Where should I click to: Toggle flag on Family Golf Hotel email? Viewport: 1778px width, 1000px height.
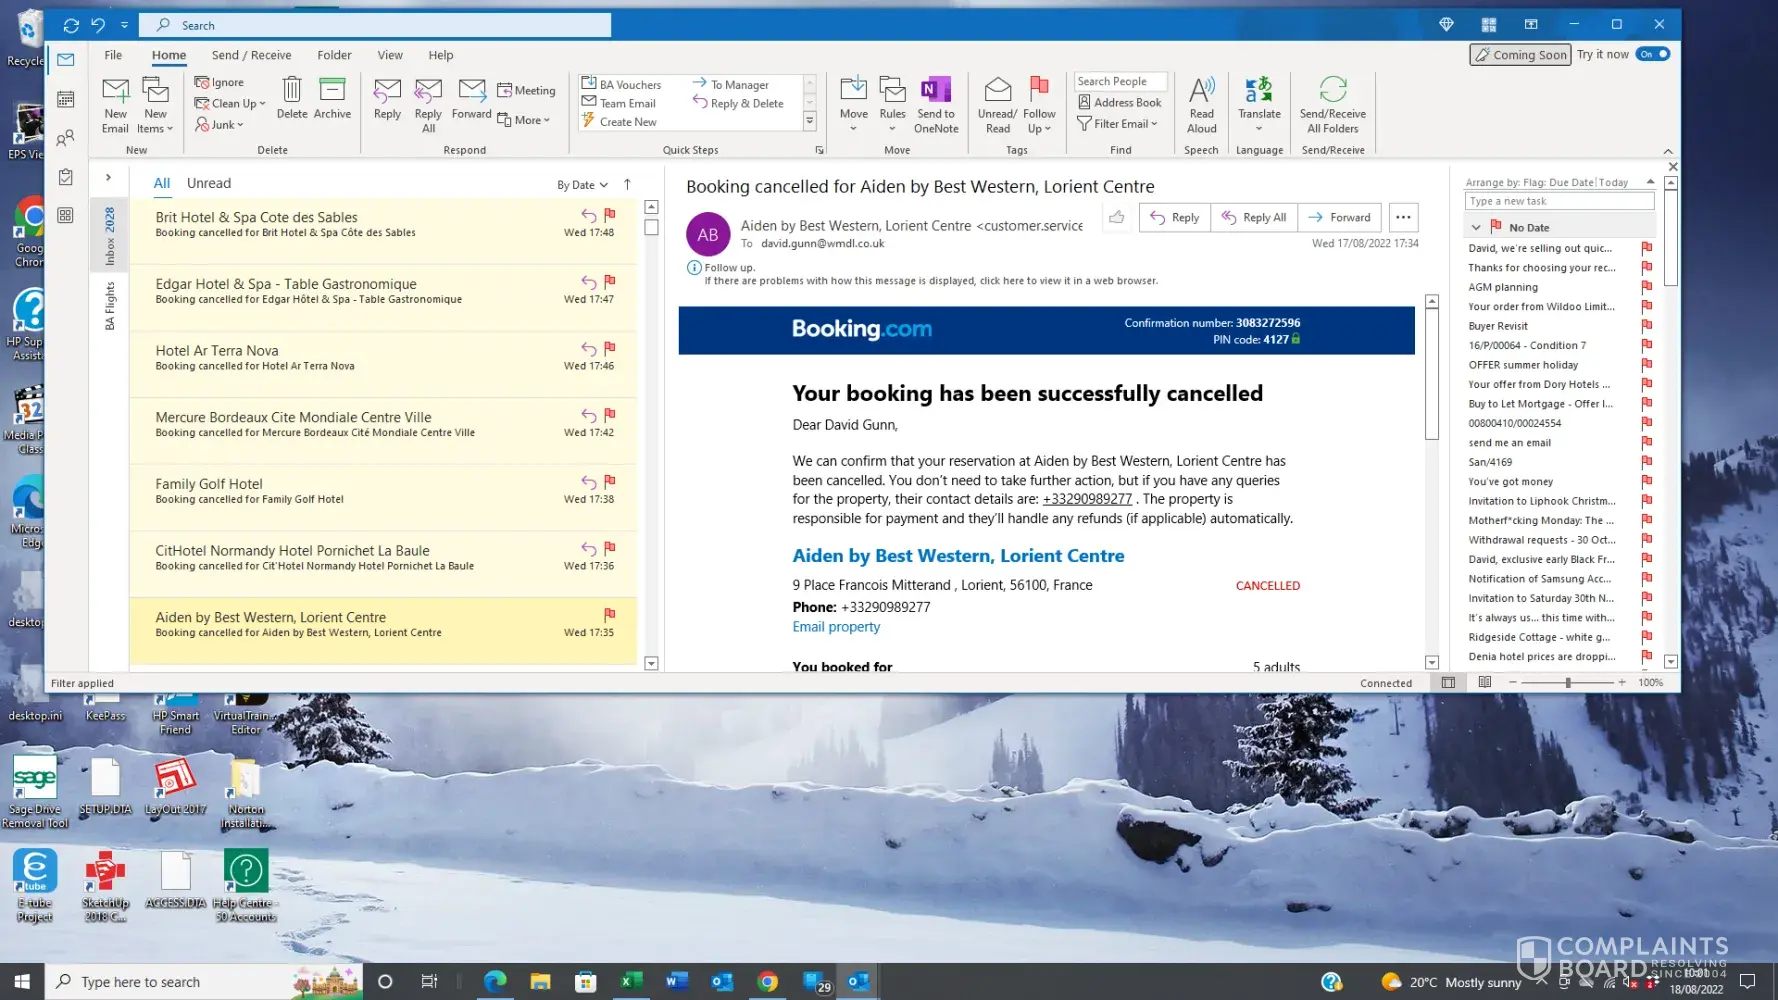click(x=610, y=481)
